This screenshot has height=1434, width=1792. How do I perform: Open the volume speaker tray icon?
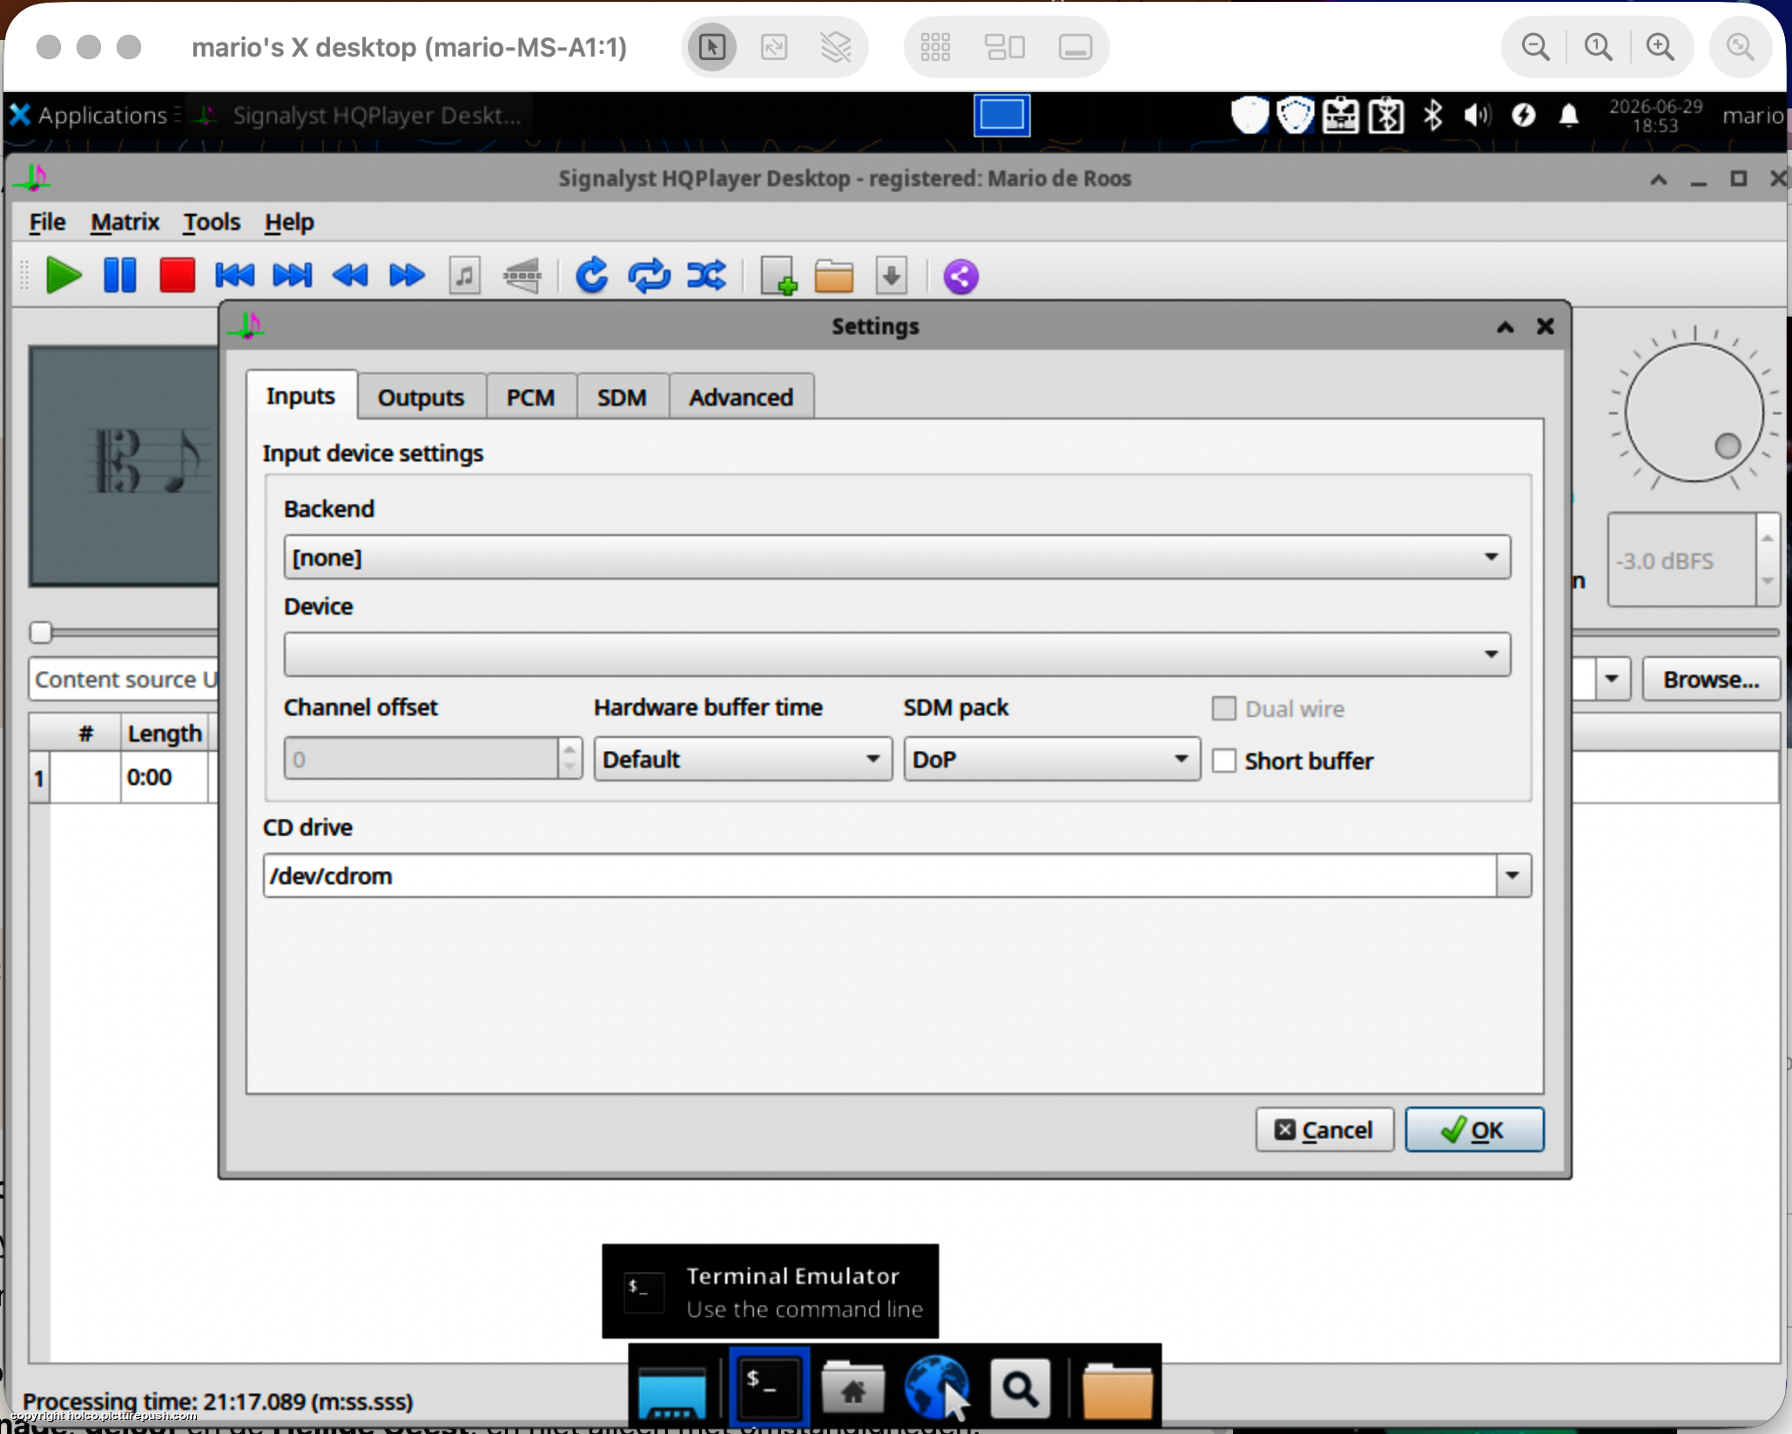[x=1477, y=115]
